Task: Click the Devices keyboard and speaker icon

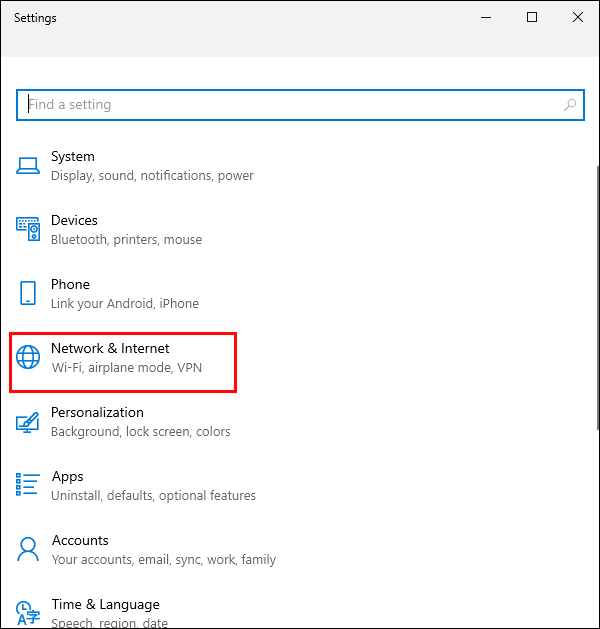Action: pos(28,229)
